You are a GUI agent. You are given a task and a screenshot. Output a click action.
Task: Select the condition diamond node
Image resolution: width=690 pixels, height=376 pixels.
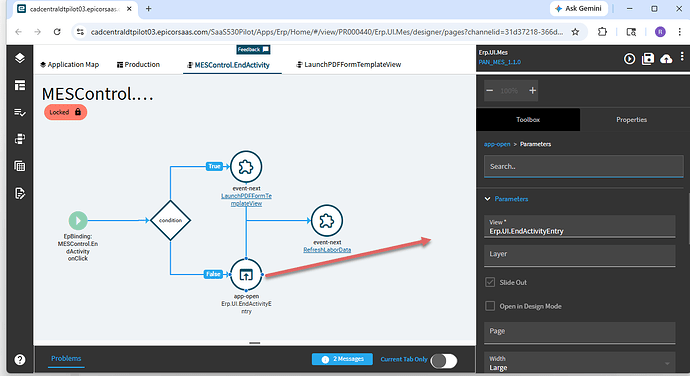(x=170, y=220)
